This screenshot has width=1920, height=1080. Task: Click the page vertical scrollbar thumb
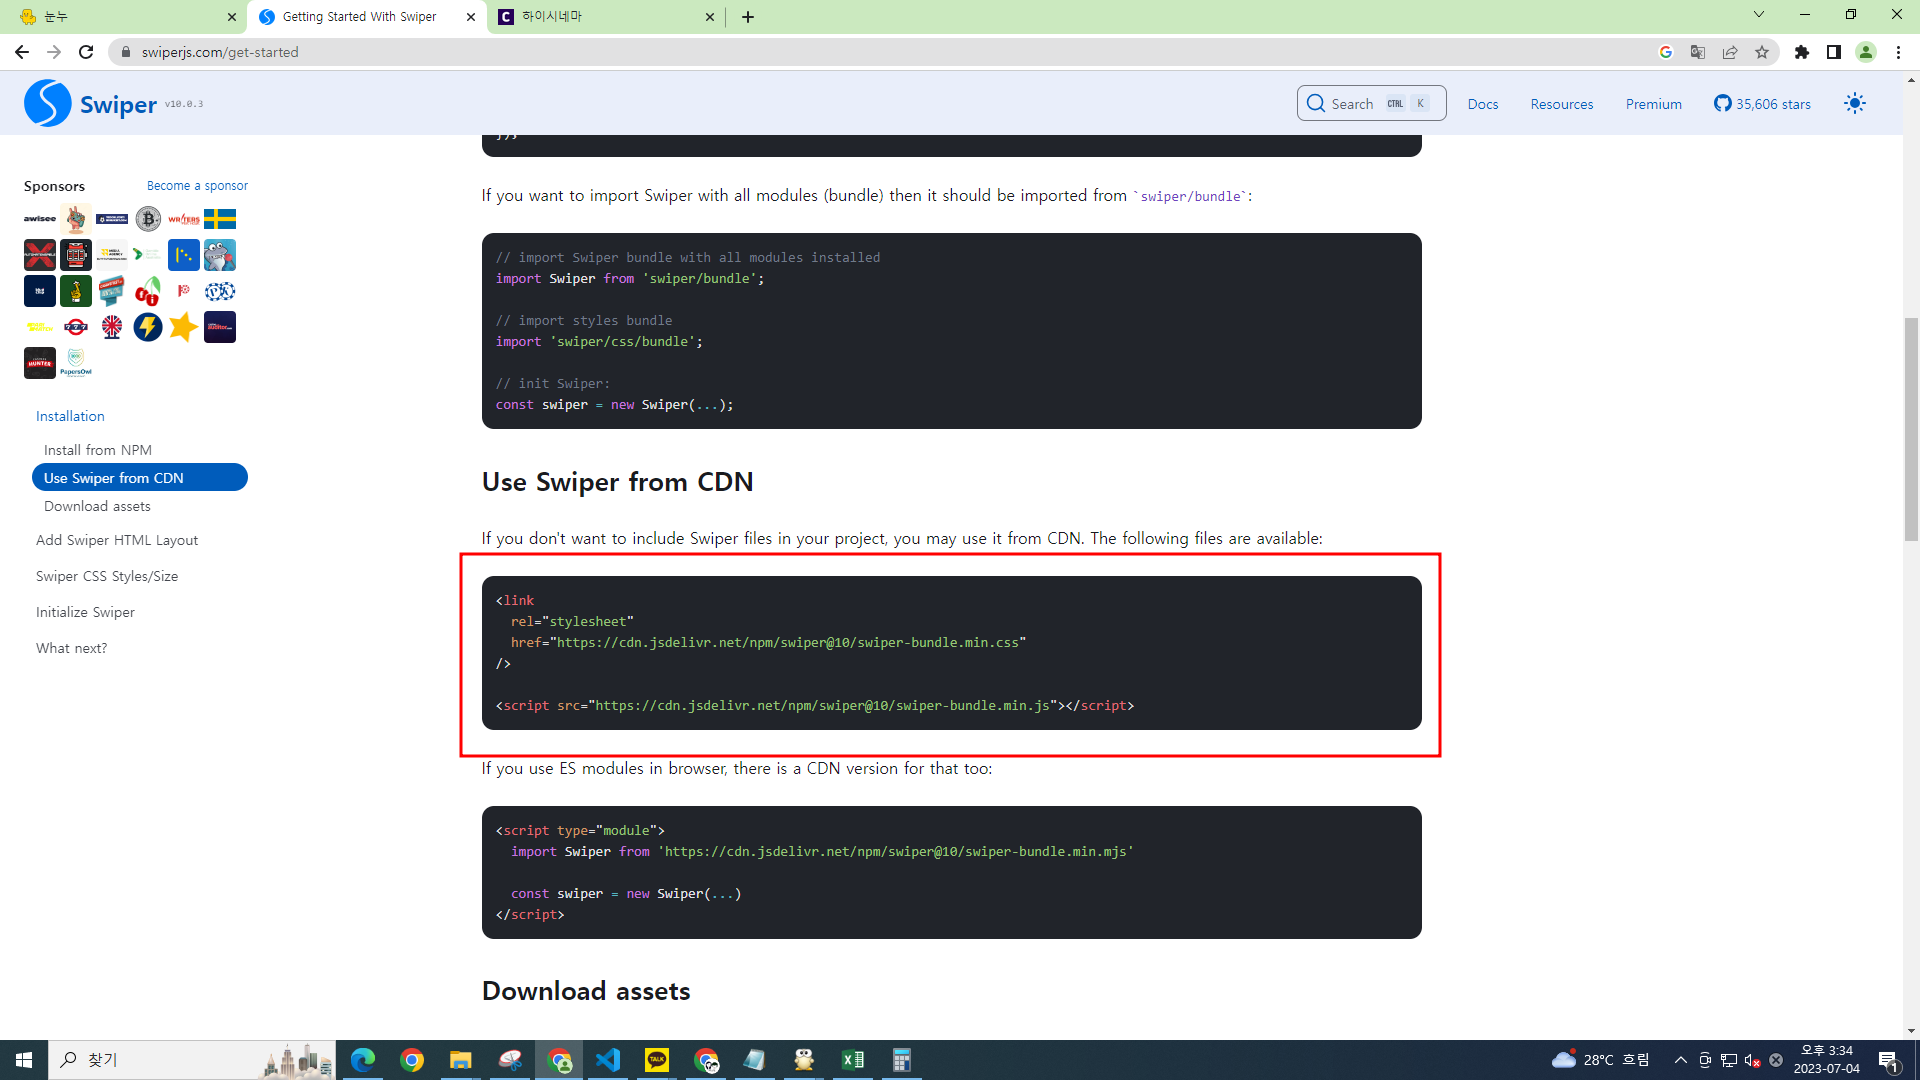[1911, 430]
